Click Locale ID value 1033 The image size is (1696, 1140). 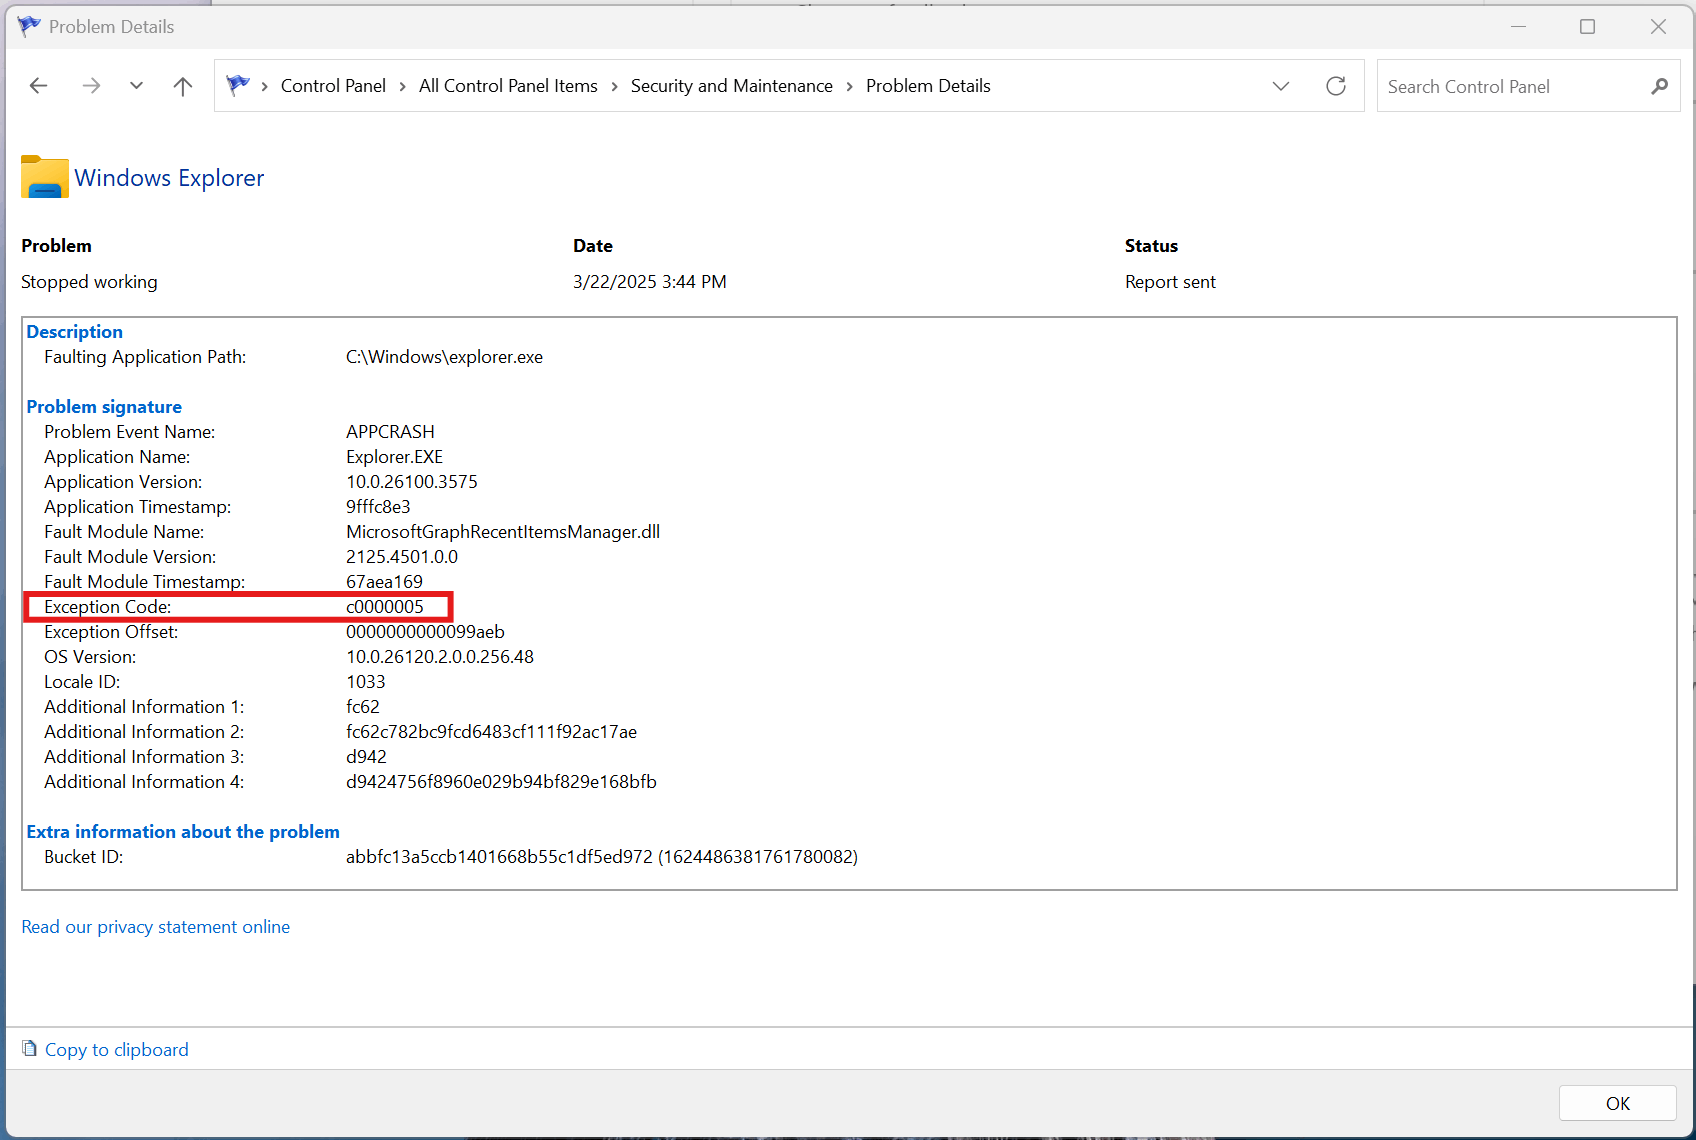365,682
